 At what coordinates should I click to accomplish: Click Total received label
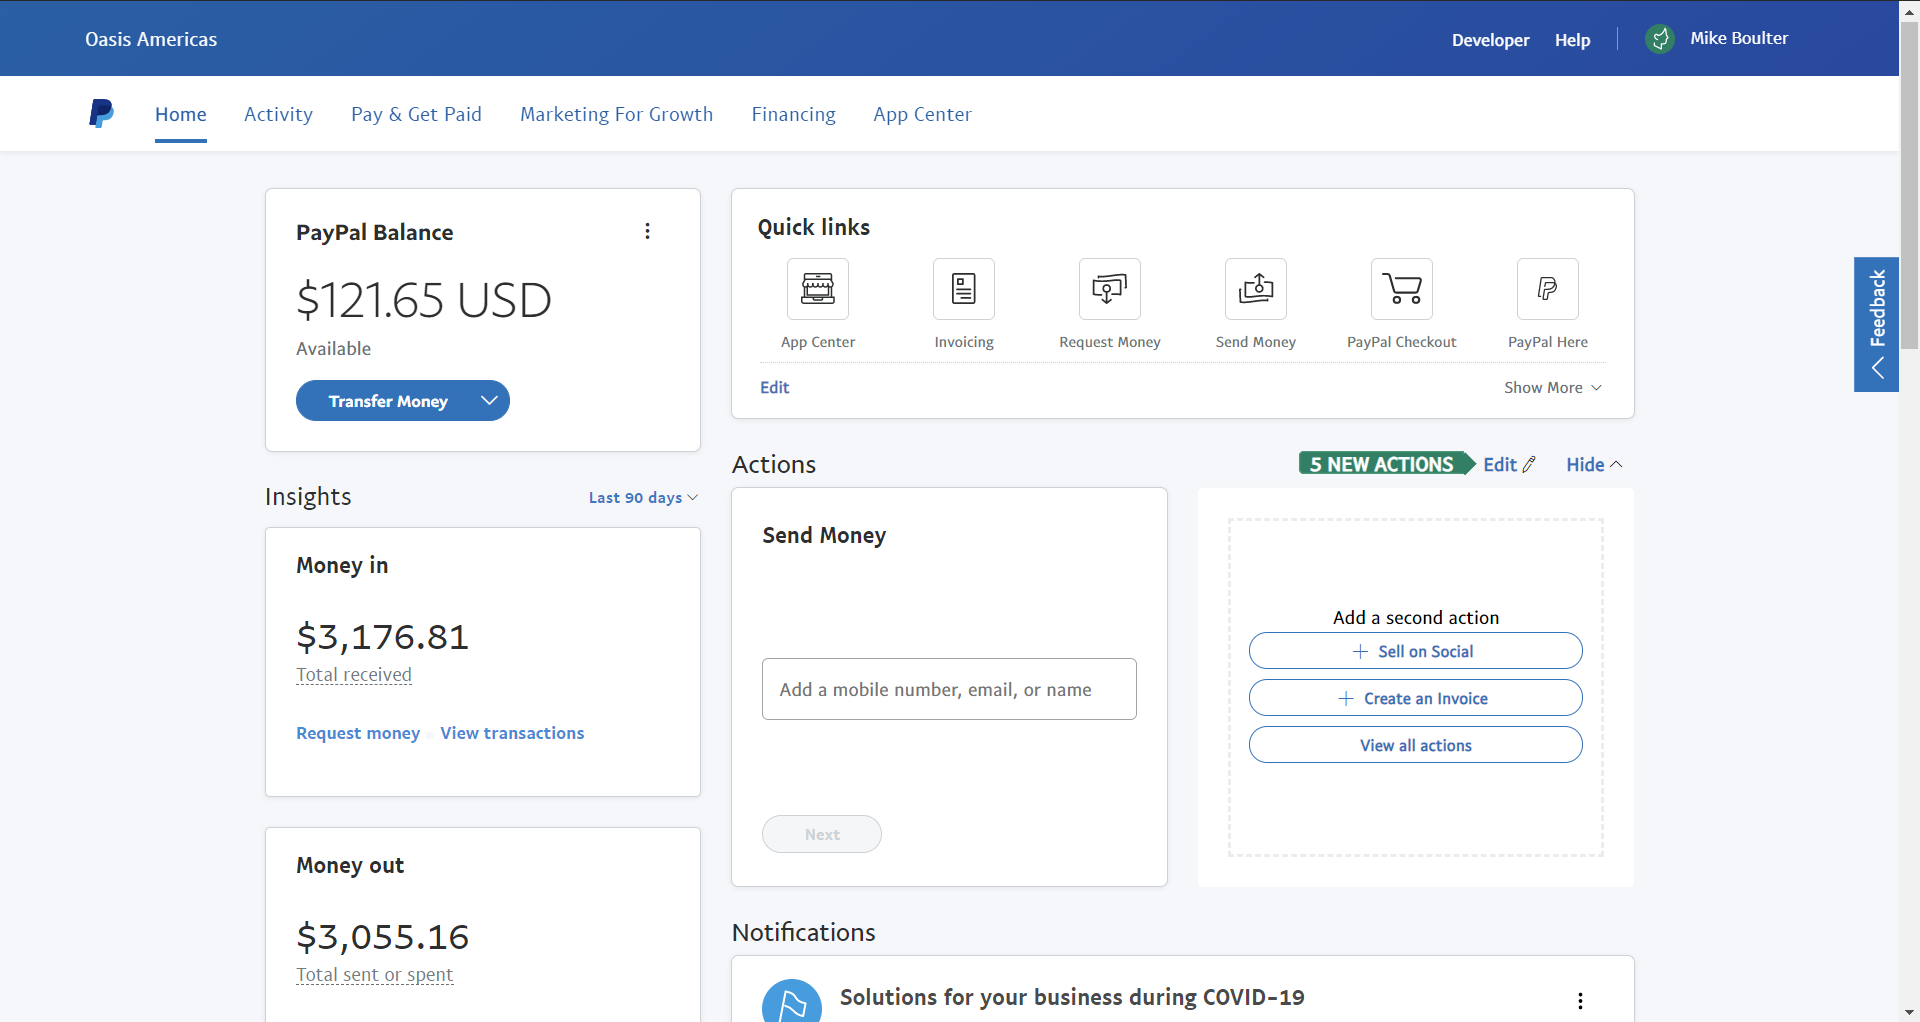pyautogui.click(x=354, y=675)
